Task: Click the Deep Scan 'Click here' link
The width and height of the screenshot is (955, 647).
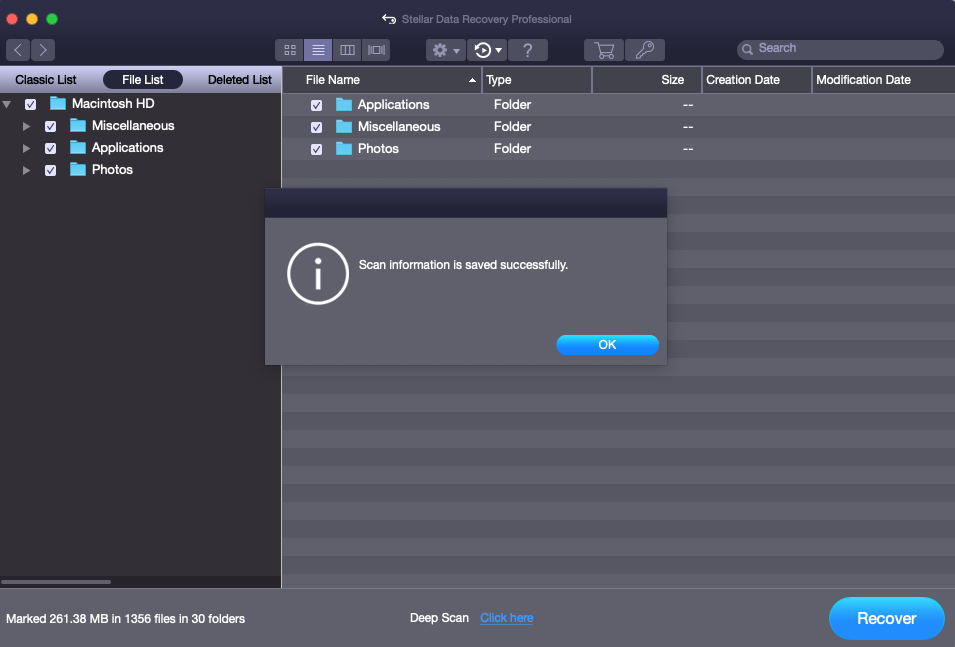Action: pos(506,618)
